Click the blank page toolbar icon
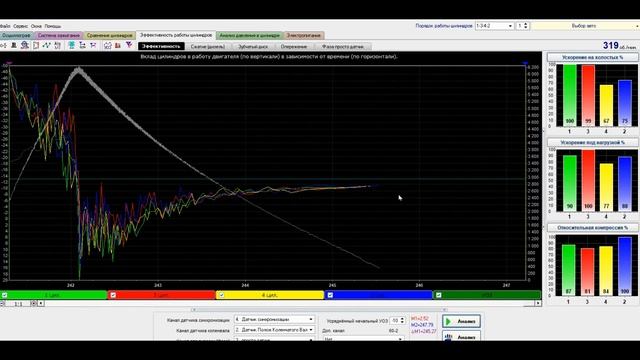640x360 pixels. click(36, 45)
